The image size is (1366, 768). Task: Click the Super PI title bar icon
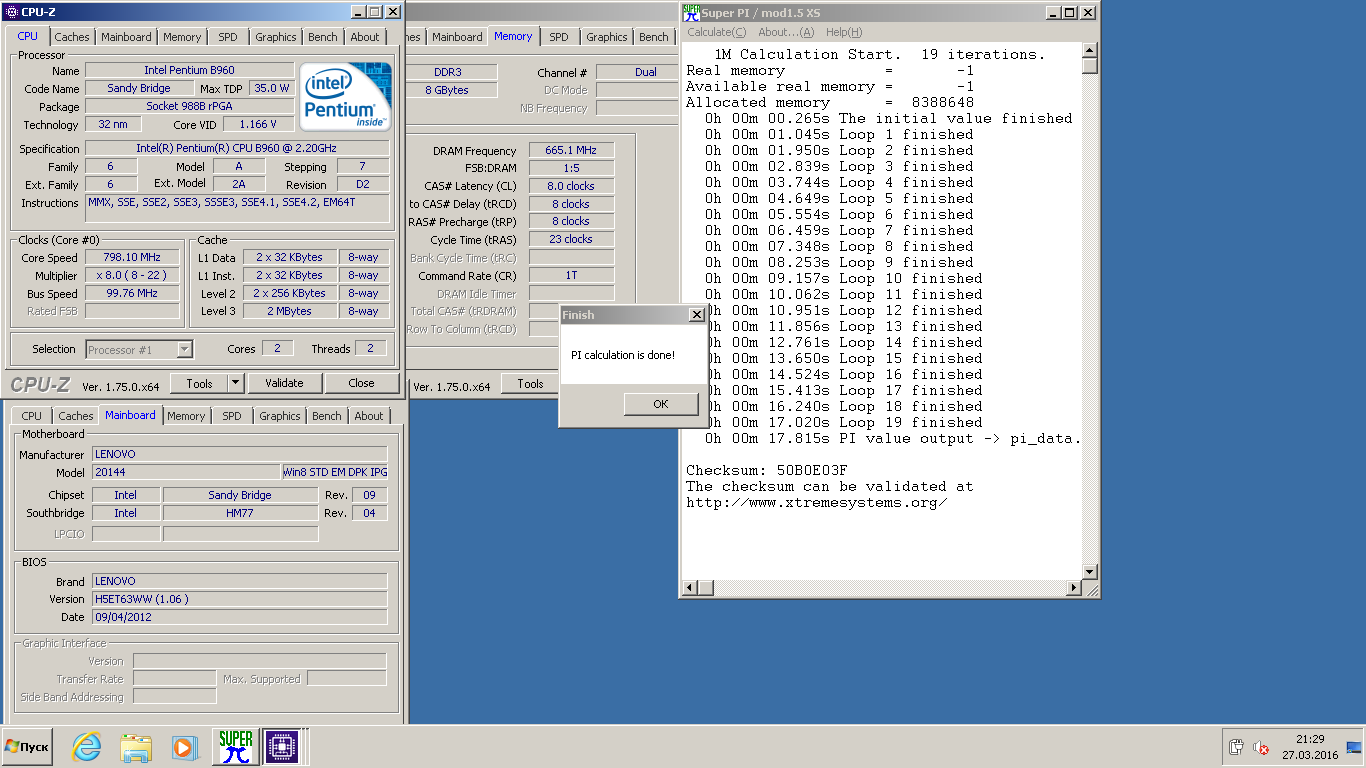click(x=691, y=12)
